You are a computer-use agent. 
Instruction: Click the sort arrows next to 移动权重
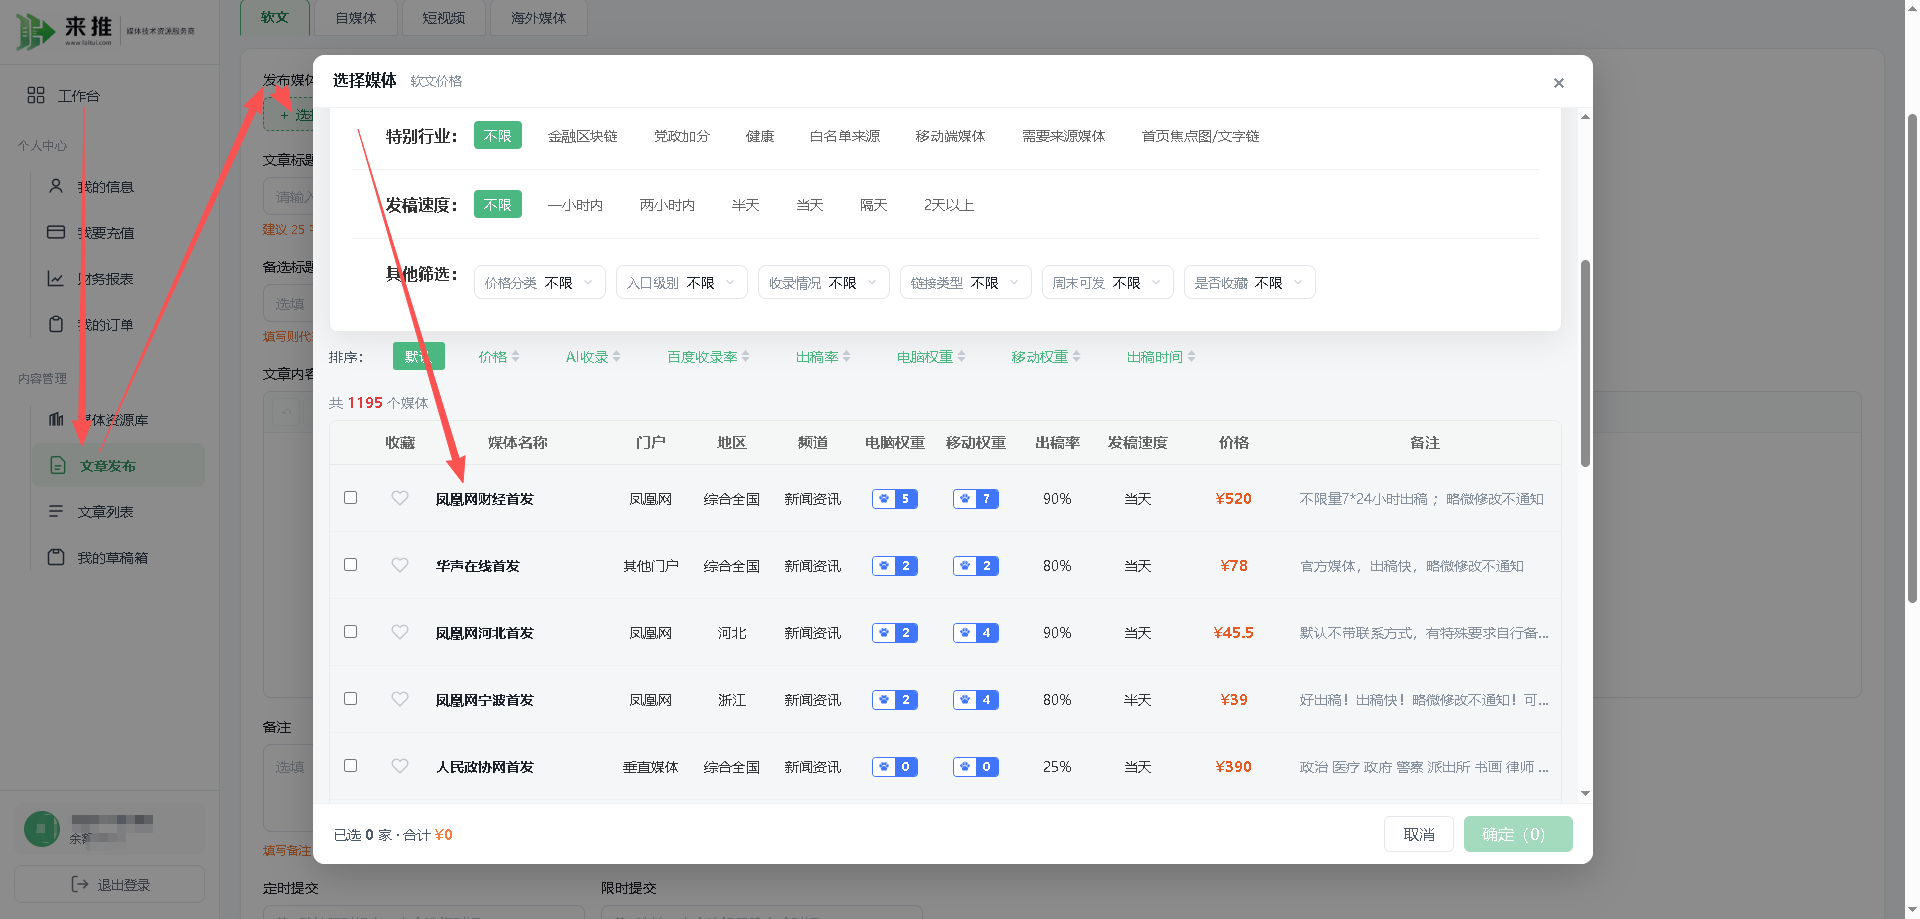pos(1076,357)
